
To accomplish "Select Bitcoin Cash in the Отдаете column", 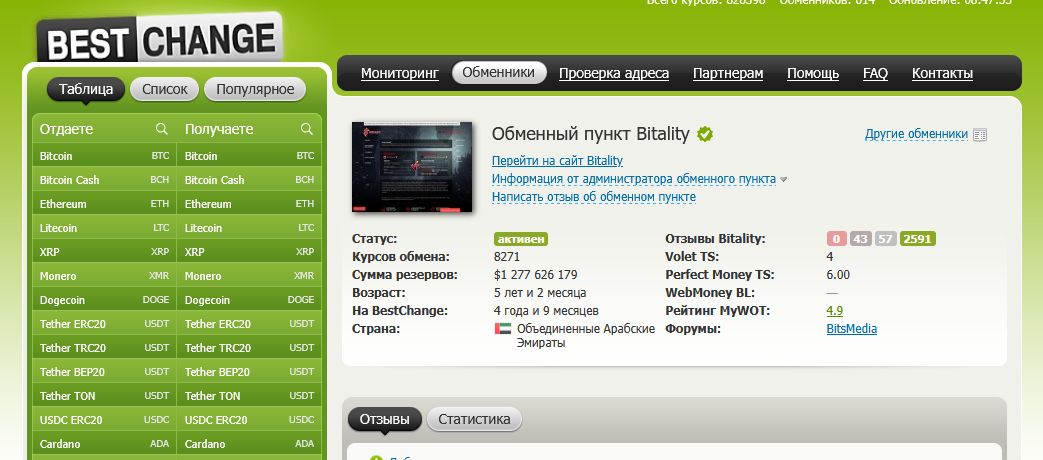I will coord(104,179).
